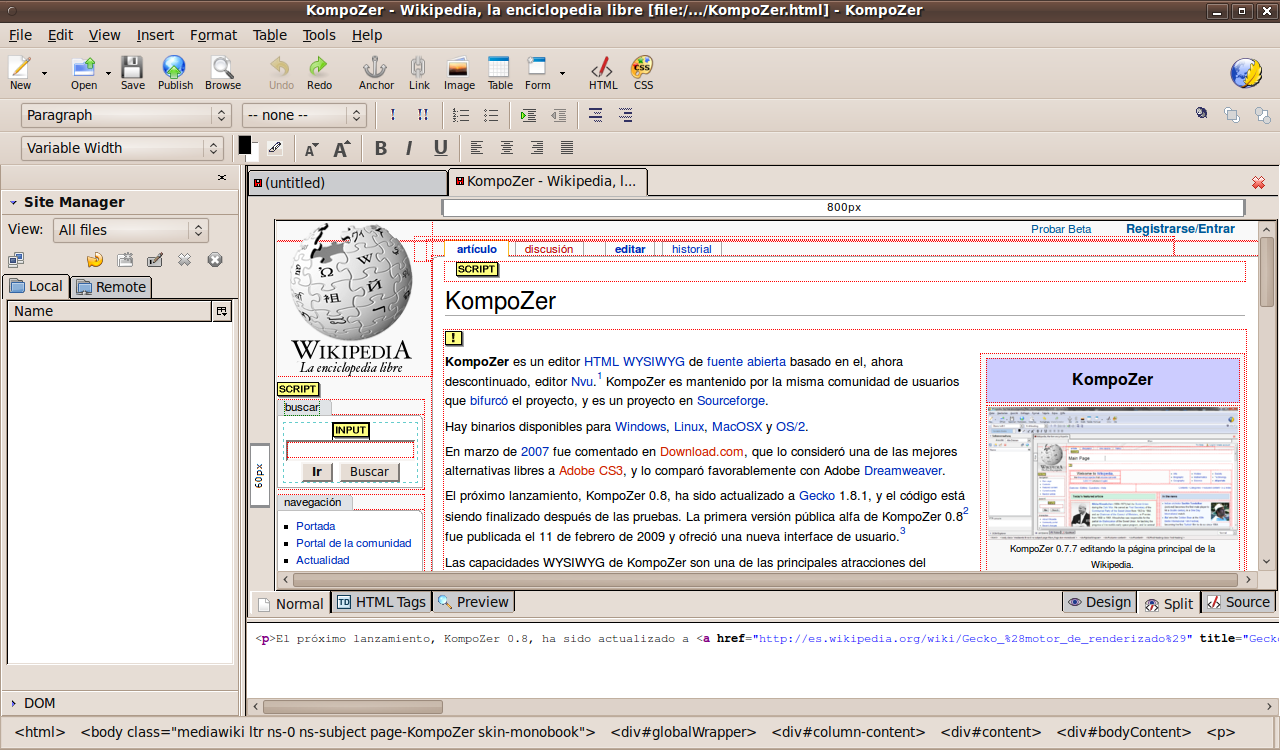This screenshot has height=750, width=1280.
Task: Open the Format menu
Action: (x=213, y=35)
